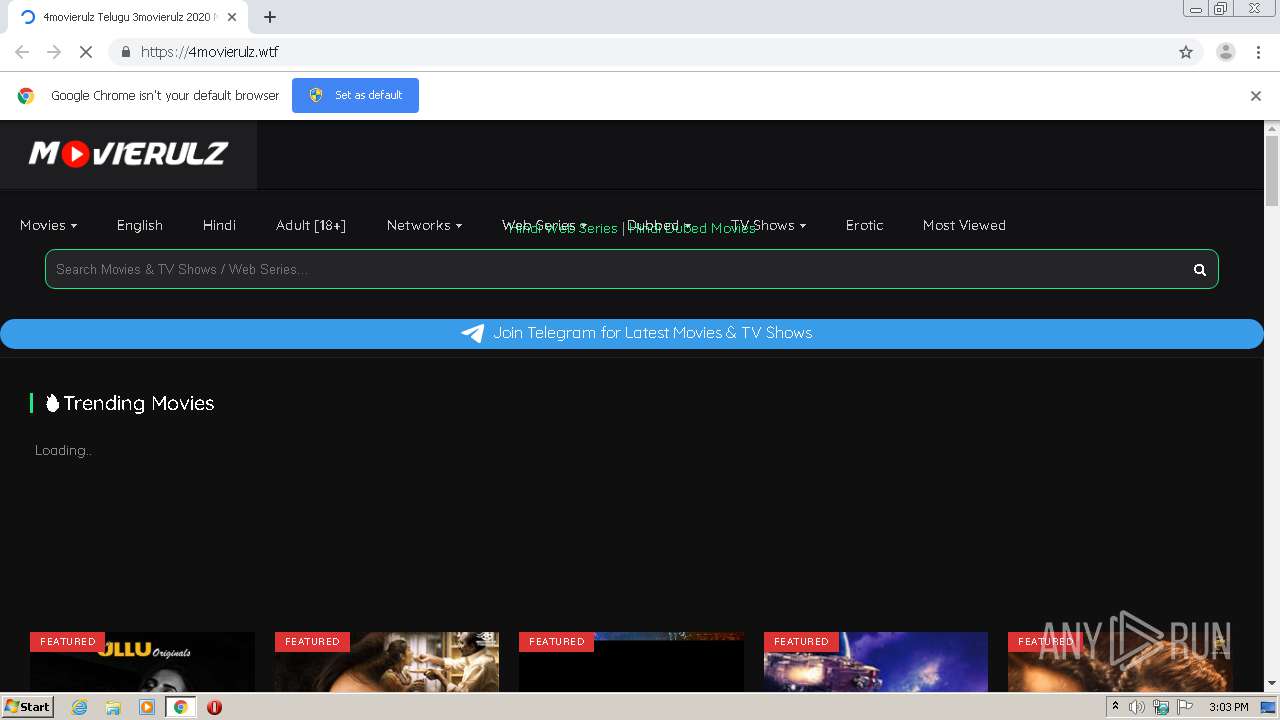Click the Show desktop tray button

coord(1268,707)
